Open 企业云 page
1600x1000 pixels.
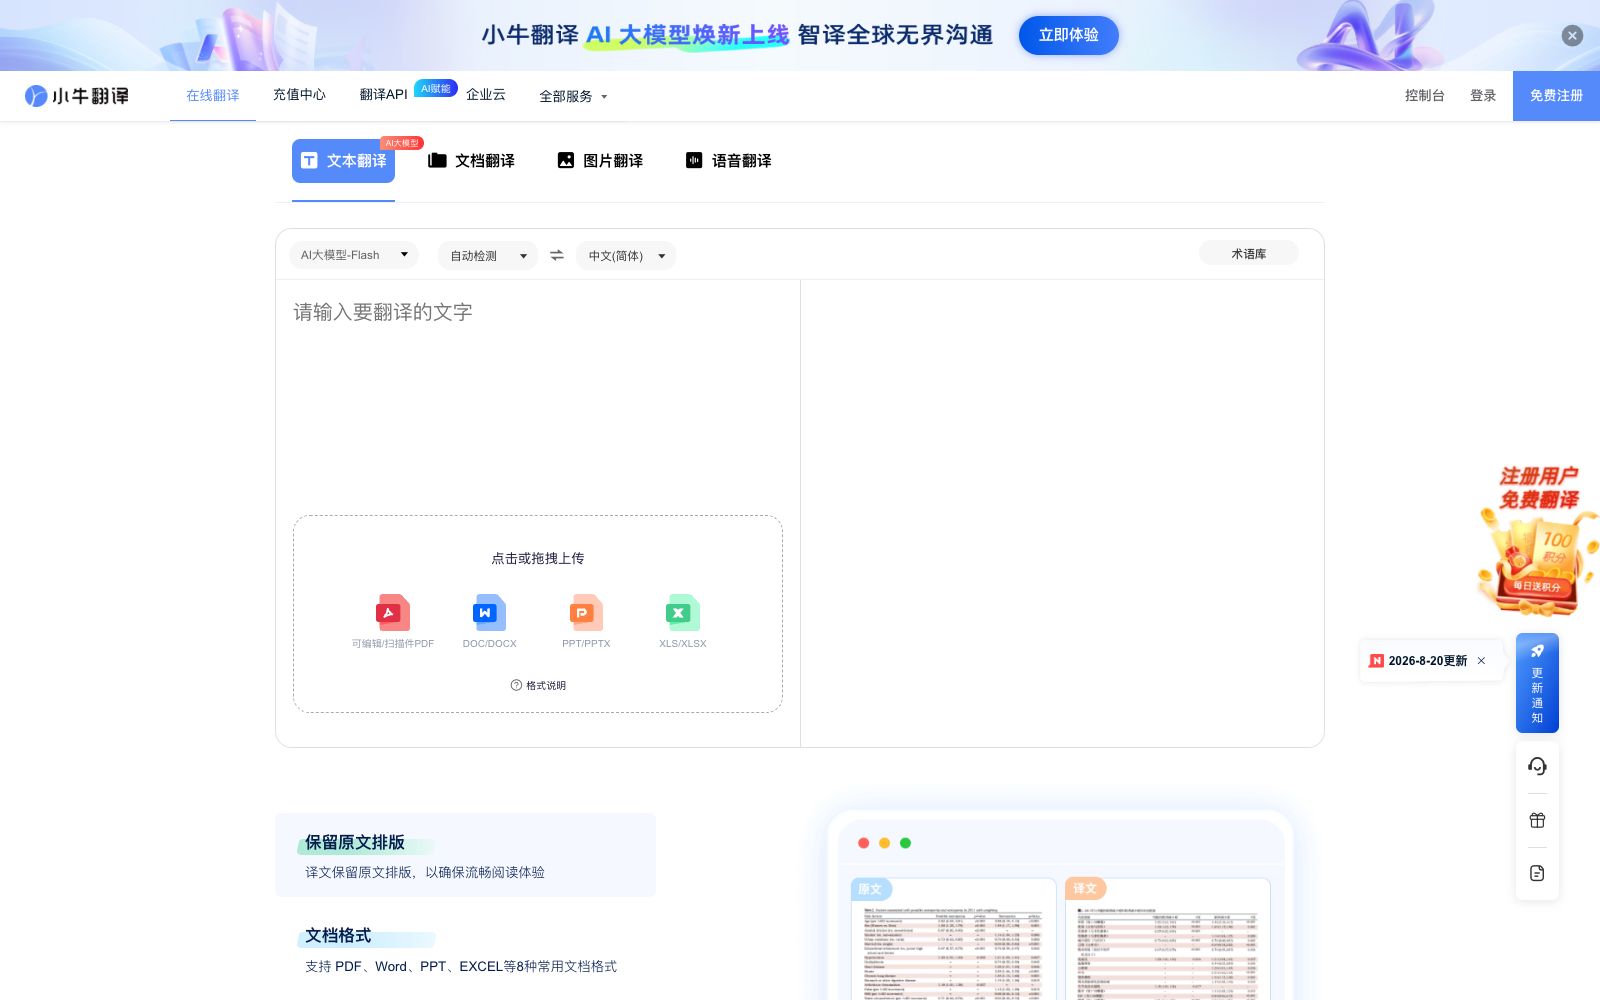point(486,95)
